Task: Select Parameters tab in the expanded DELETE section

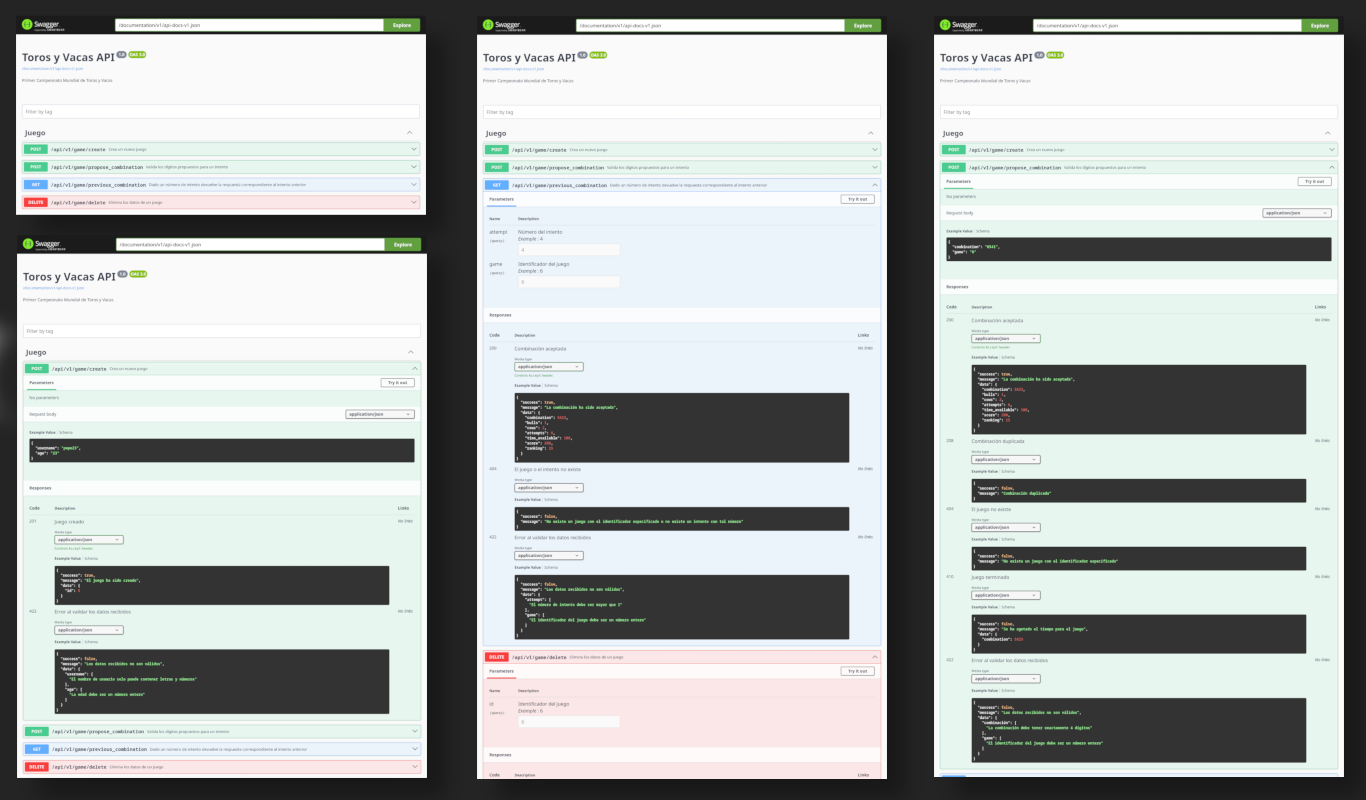Action: click(x=500, y=671)
